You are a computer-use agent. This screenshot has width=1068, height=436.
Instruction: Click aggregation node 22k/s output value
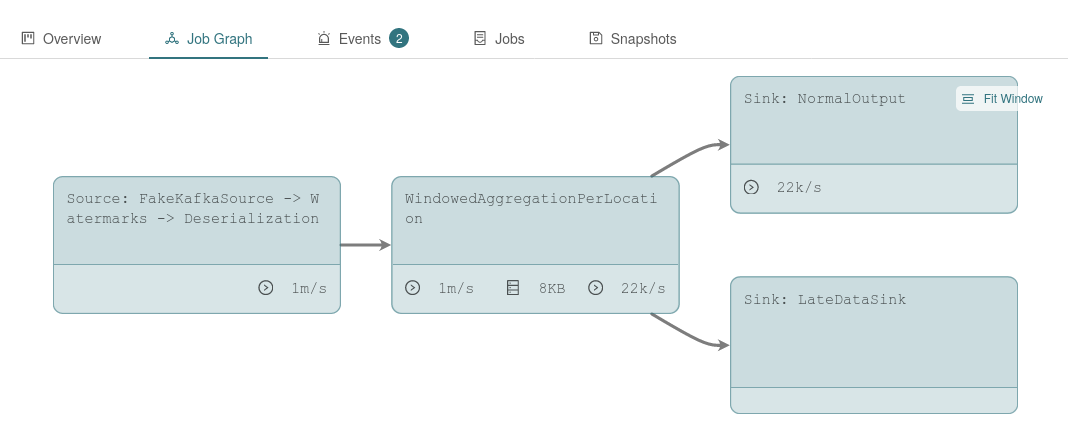(x=643, y=288)
